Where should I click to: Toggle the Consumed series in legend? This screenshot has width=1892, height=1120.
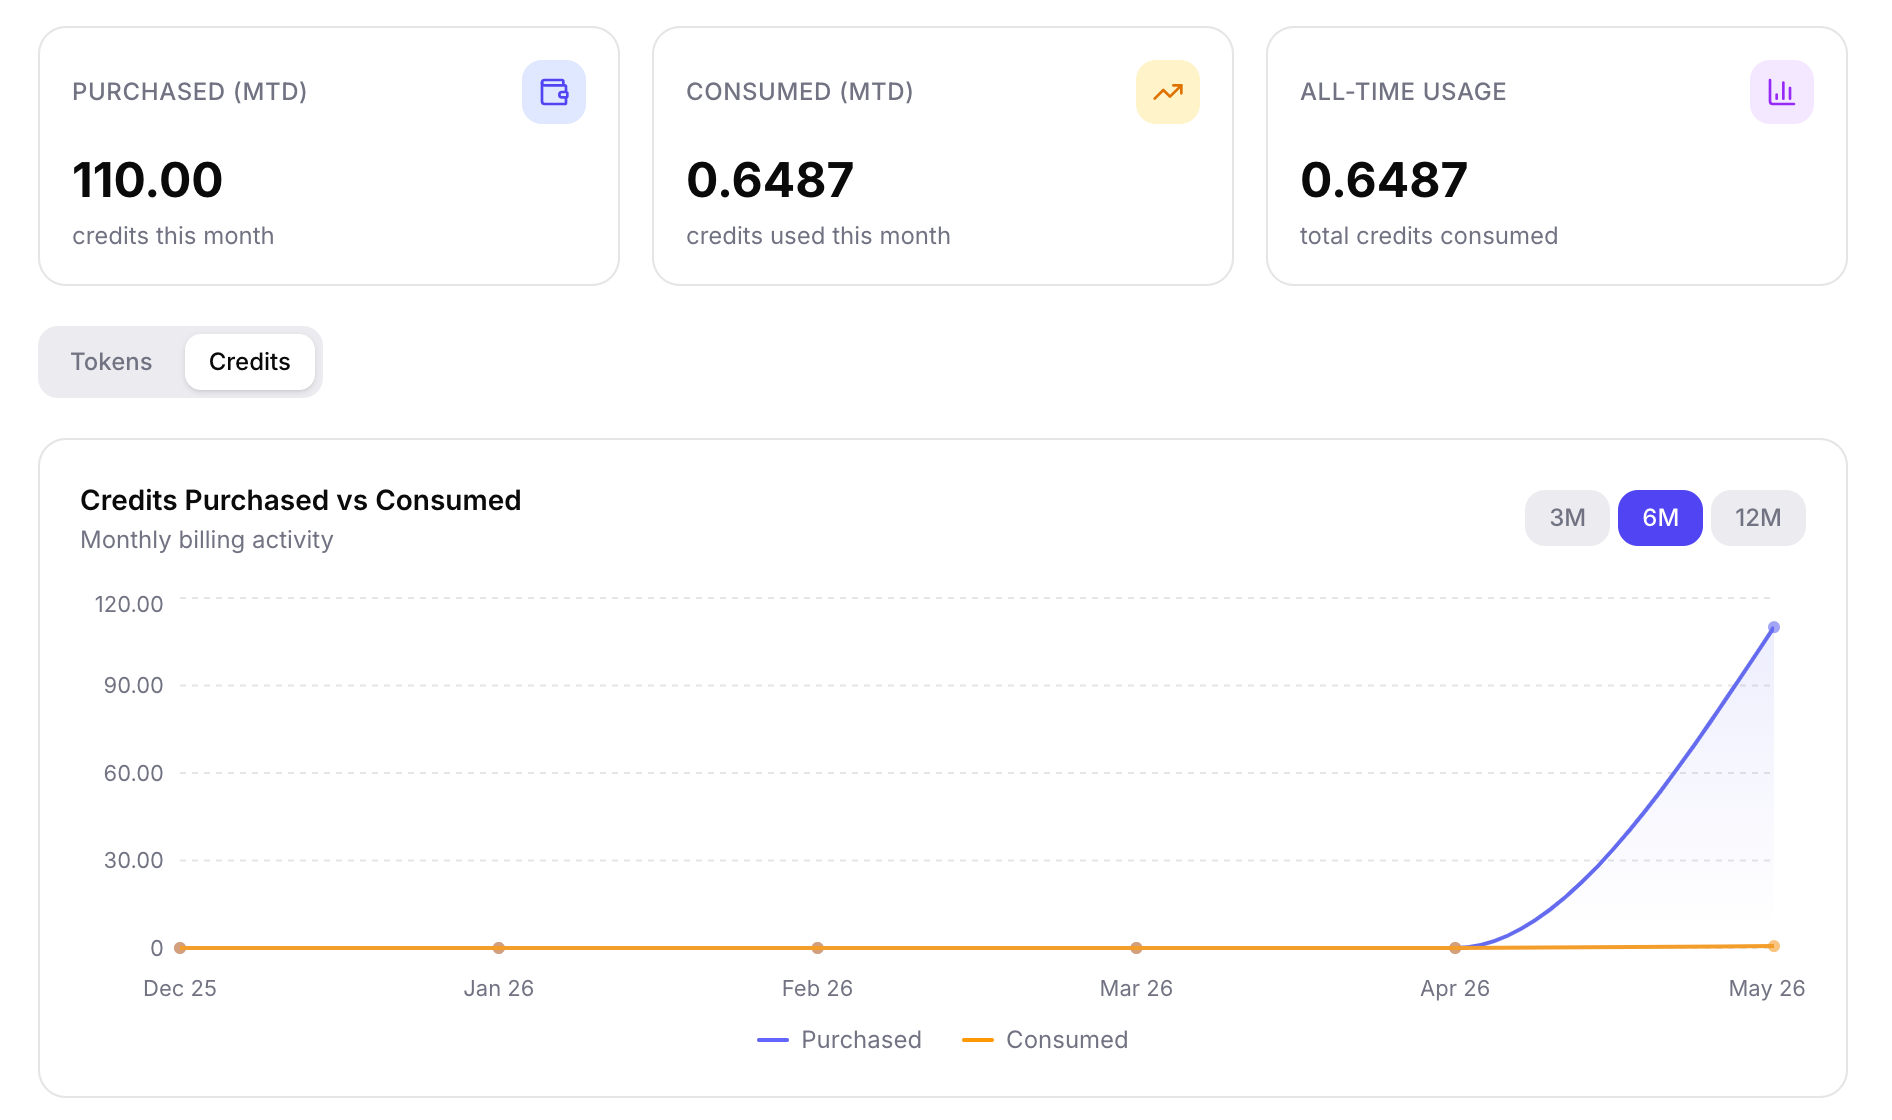1045,1040
